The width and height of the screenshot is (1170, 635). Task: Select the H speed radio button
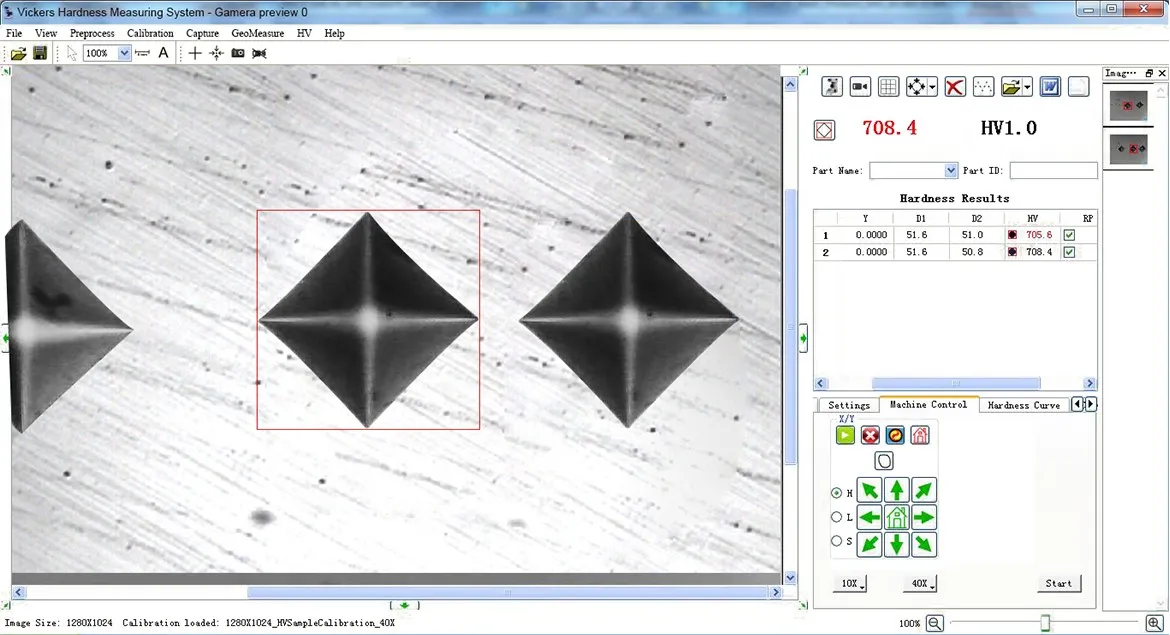coord(835,491)
